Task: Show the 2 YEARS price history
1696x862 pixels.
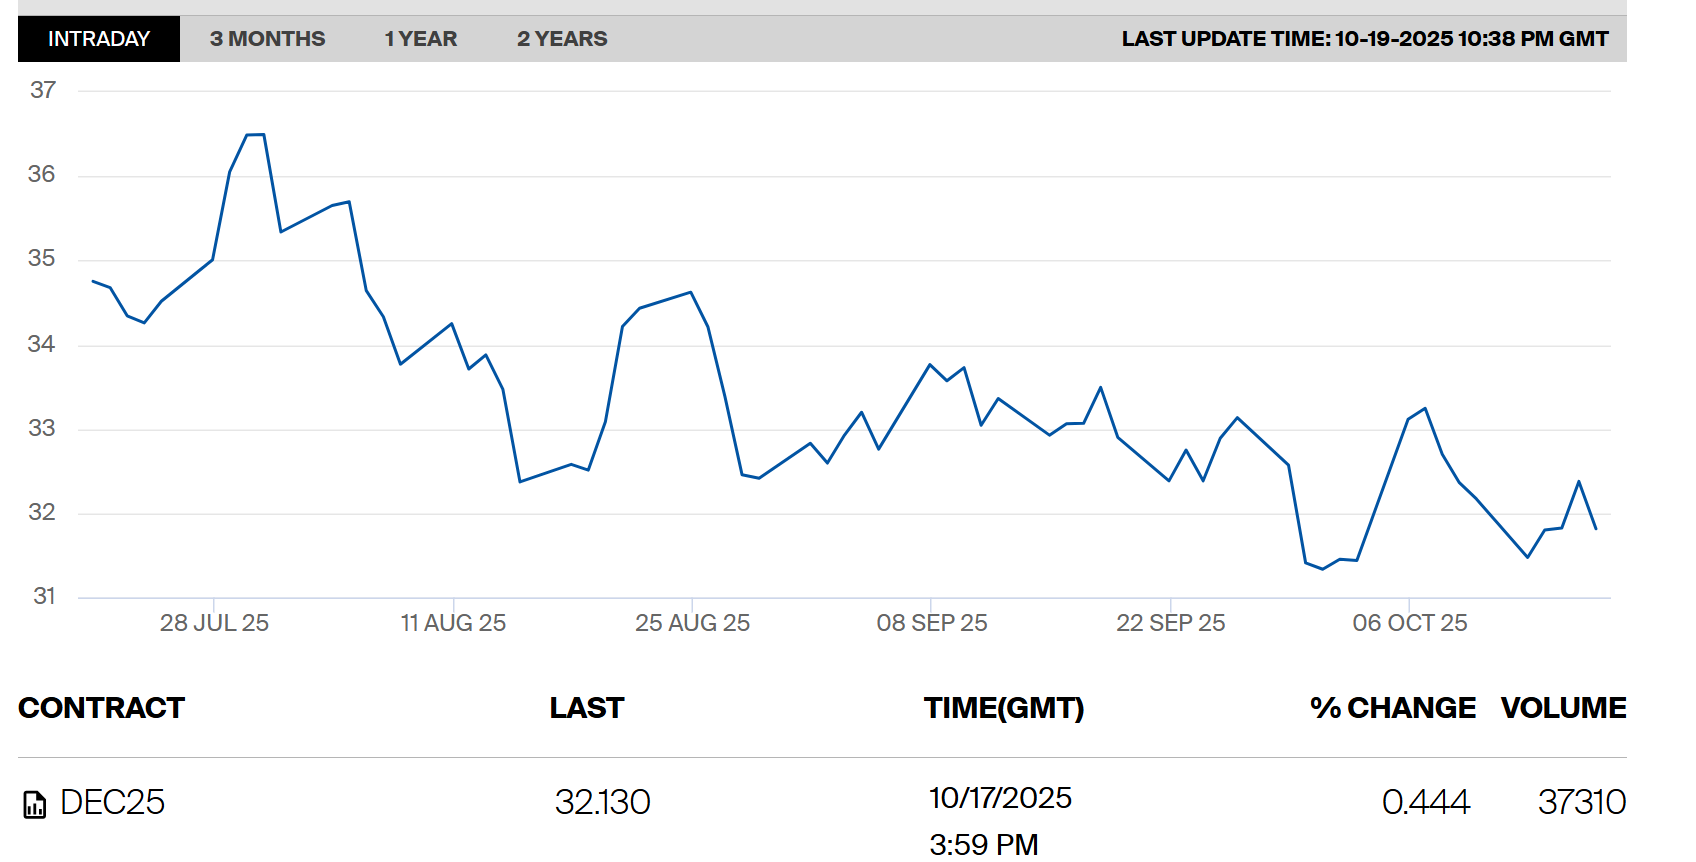Action: [x=562, y=39]
